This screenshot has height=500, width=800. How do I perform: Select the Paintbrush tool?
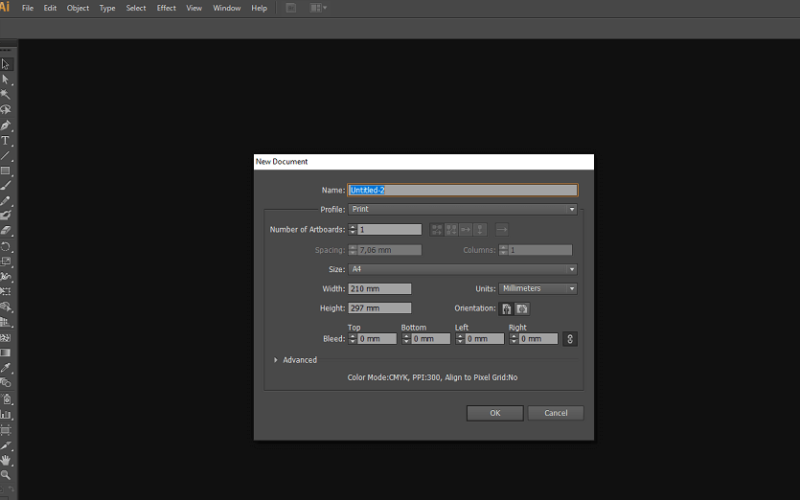click(x=6, y=186)
